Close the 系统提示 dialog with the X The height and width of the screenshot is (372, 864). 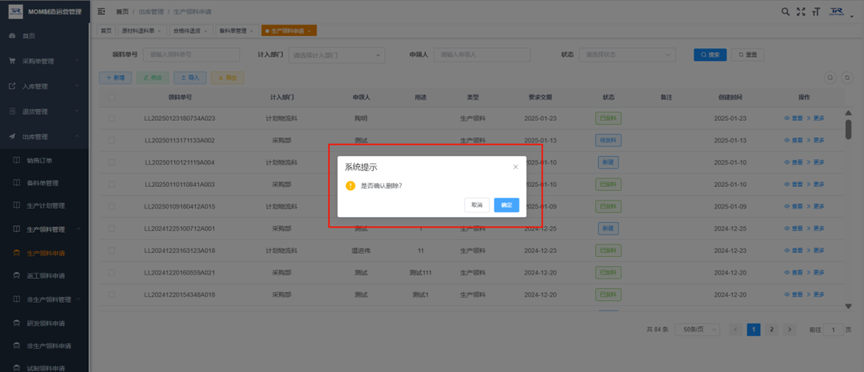pos(515,167)
